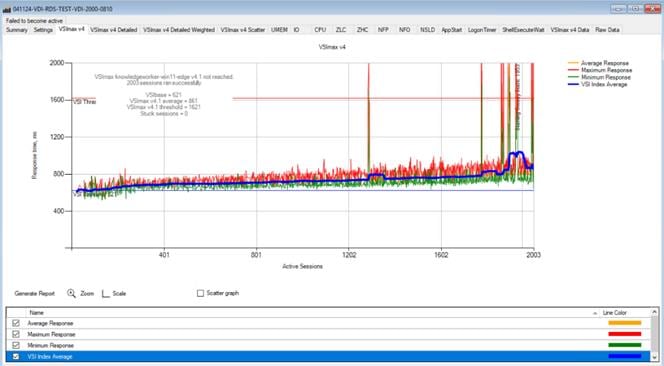Image resolution: width=664 pixels, height=366 pixels.
Task: Select the VSI Index Average row name
Action: (50, 357)
